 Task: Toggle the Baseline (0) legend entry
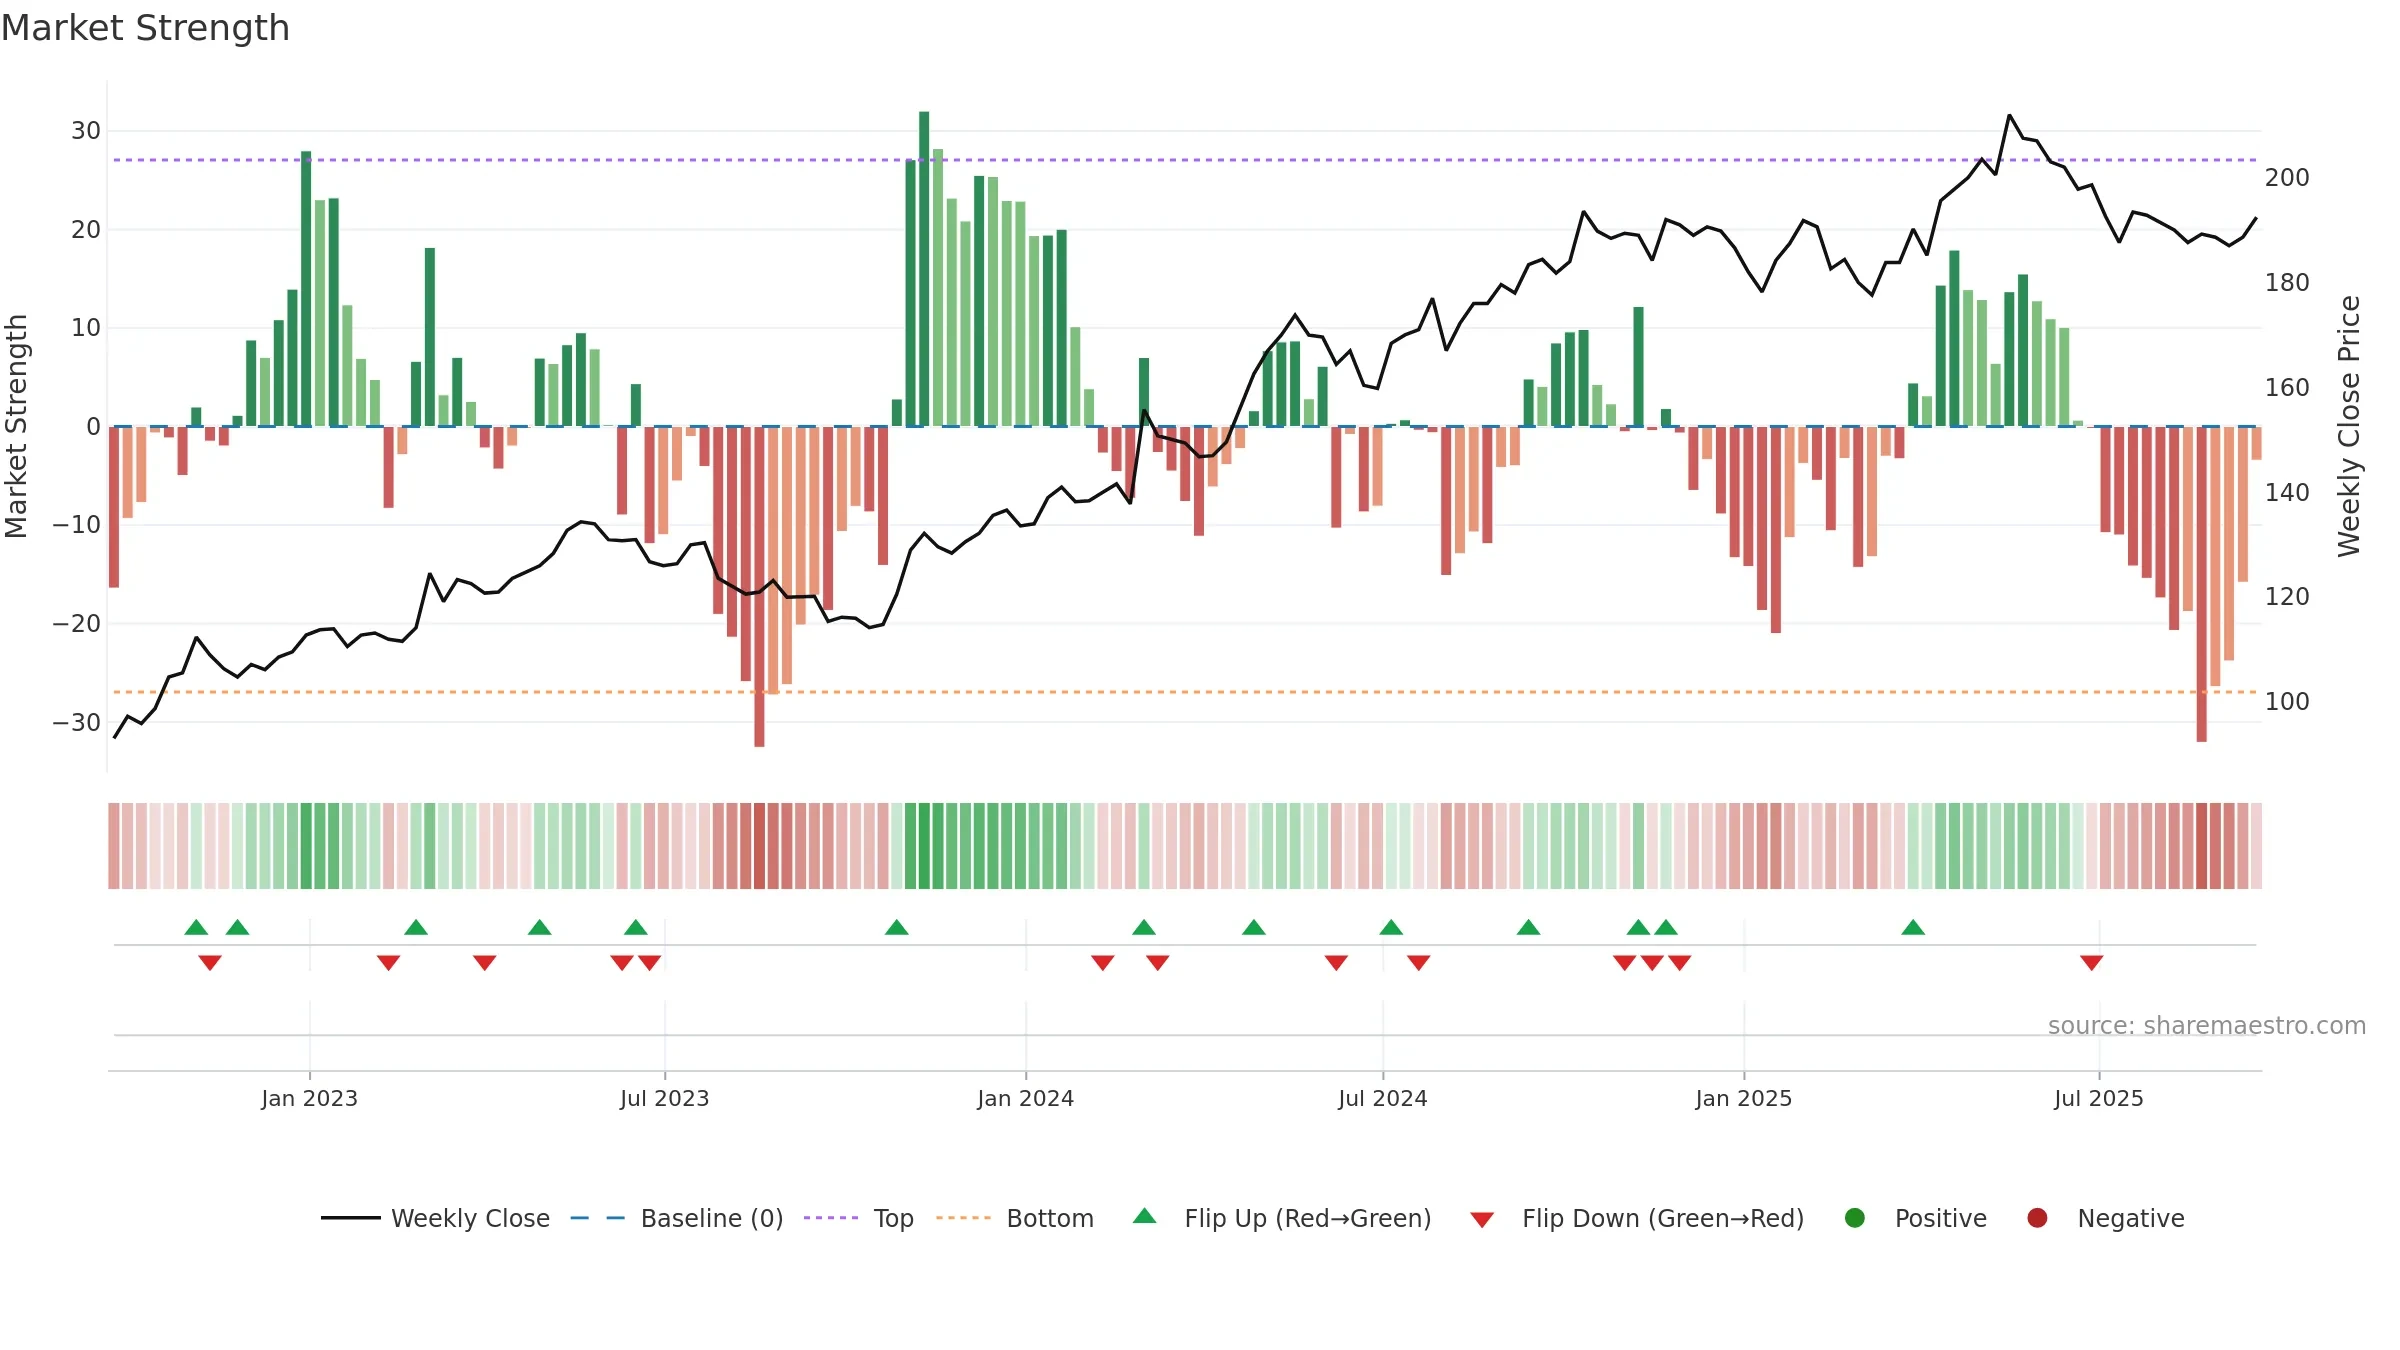click(676, 1218)
